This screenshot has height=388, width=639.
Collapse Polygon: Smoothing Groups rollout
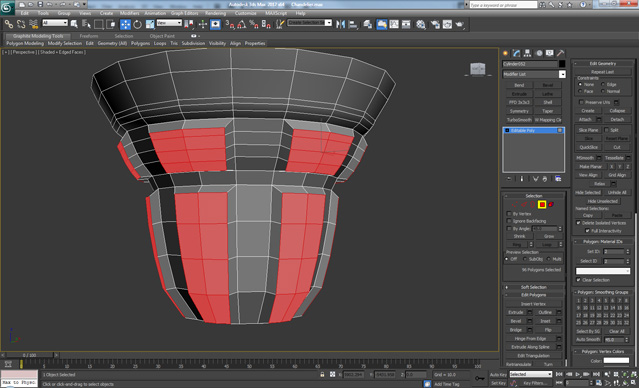(602, 292)
